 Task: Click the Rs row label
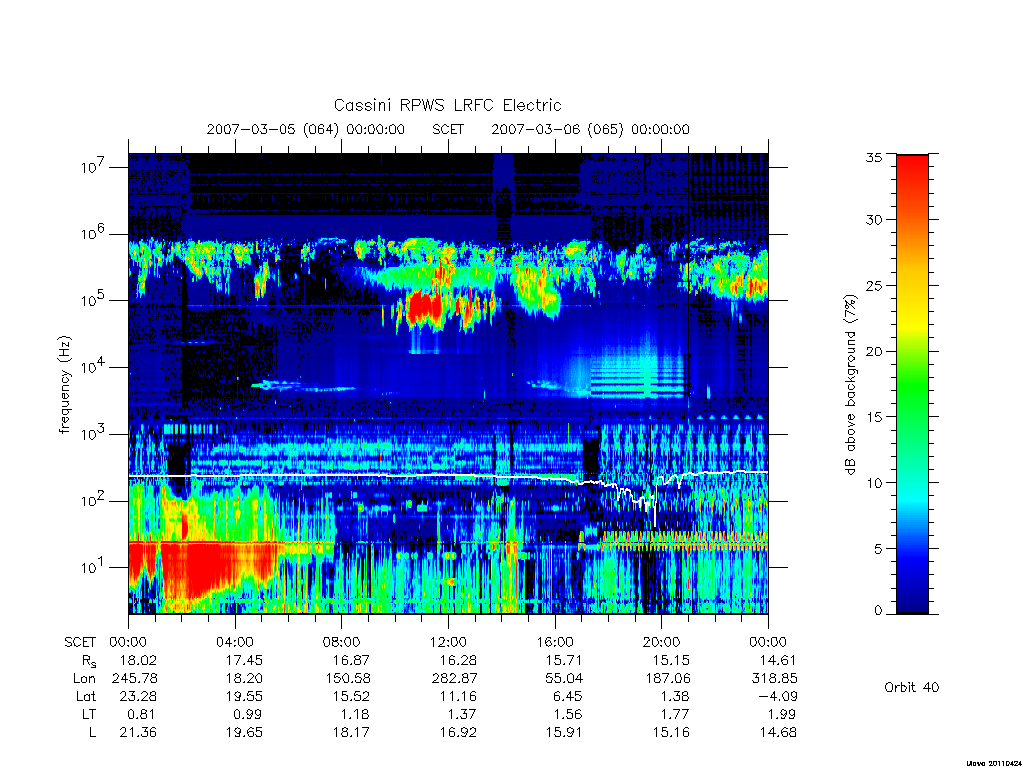pyautogui.click(x=89, y=661)
